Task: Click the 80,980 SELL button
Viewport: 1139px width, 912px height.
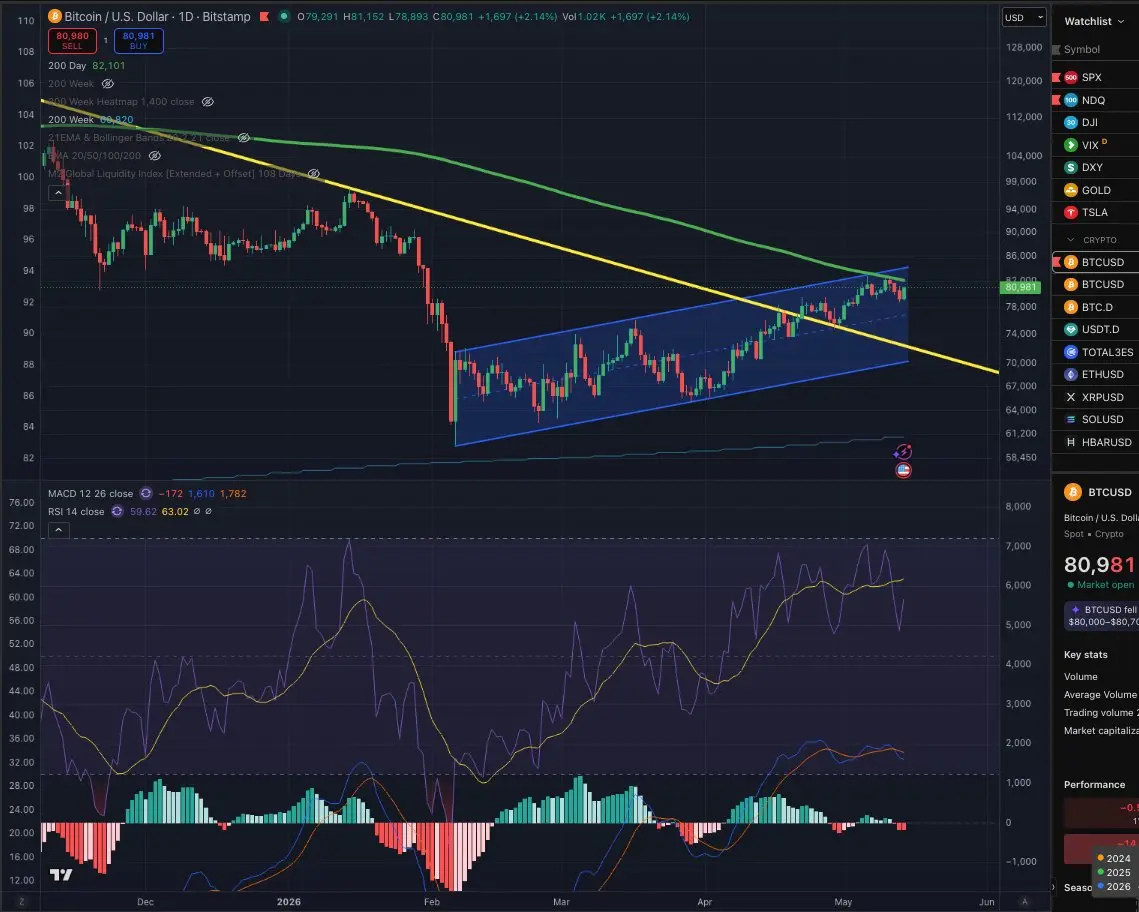Action: tap(72, 41)
